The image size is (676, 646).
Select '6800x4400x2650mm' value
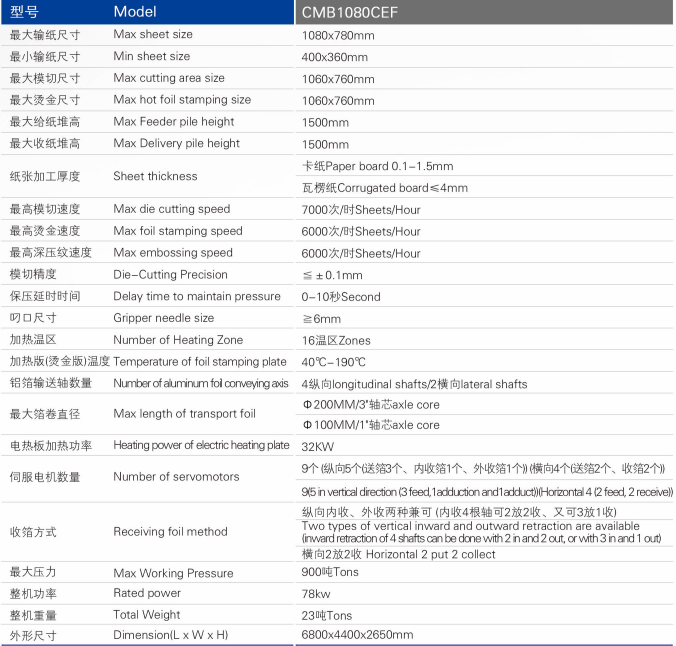pyautogui.click(x=357, y=635)
